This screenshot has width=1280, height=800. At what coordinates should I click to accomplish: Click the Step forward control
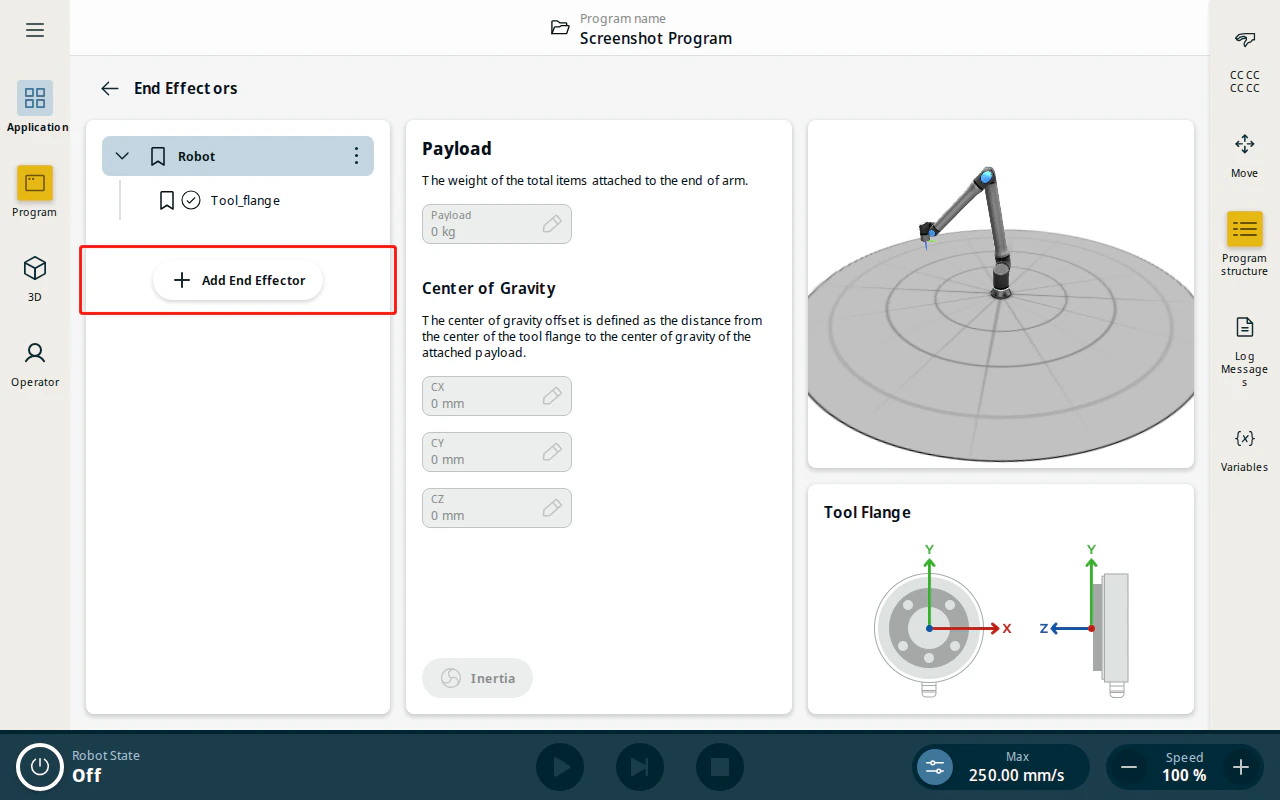[640, 767]
